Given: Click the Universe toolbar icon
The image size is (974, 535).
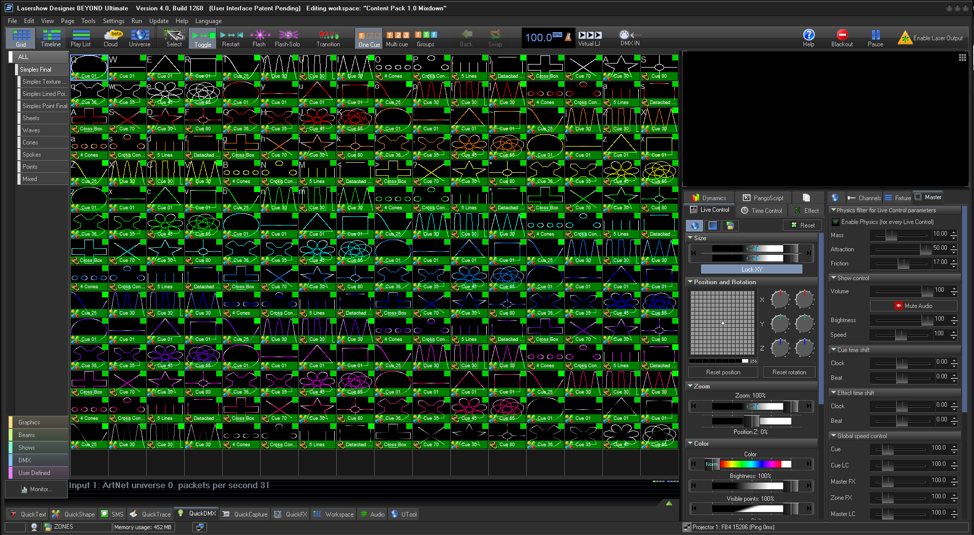Looking at the screenshot, I should 140,38.
